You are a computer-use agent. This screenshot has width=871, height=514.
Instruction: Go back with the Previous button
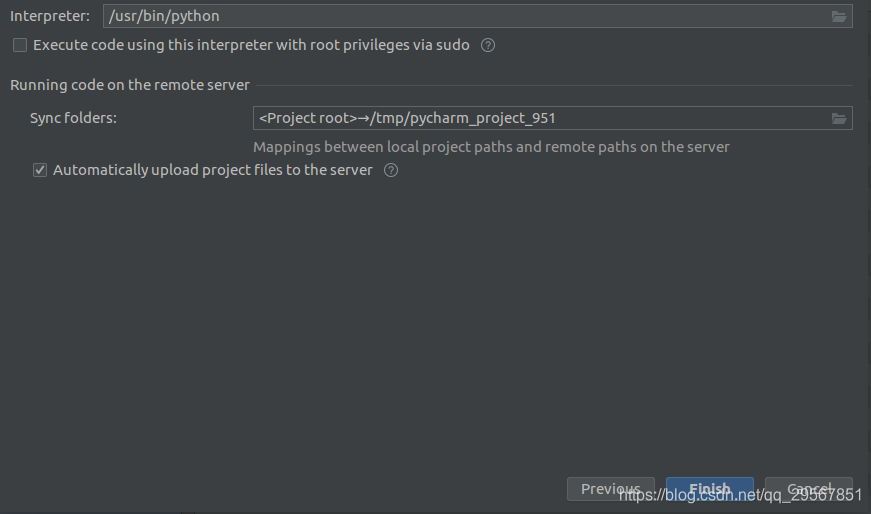(610, 489)
